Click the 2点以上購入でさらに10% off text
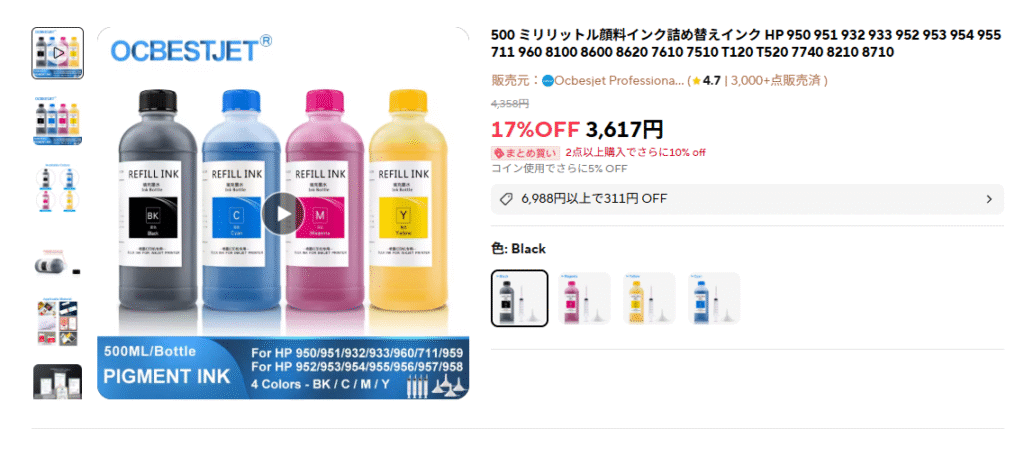Image resolution: width=1024 pixels, height=457 pixels. 635,153
